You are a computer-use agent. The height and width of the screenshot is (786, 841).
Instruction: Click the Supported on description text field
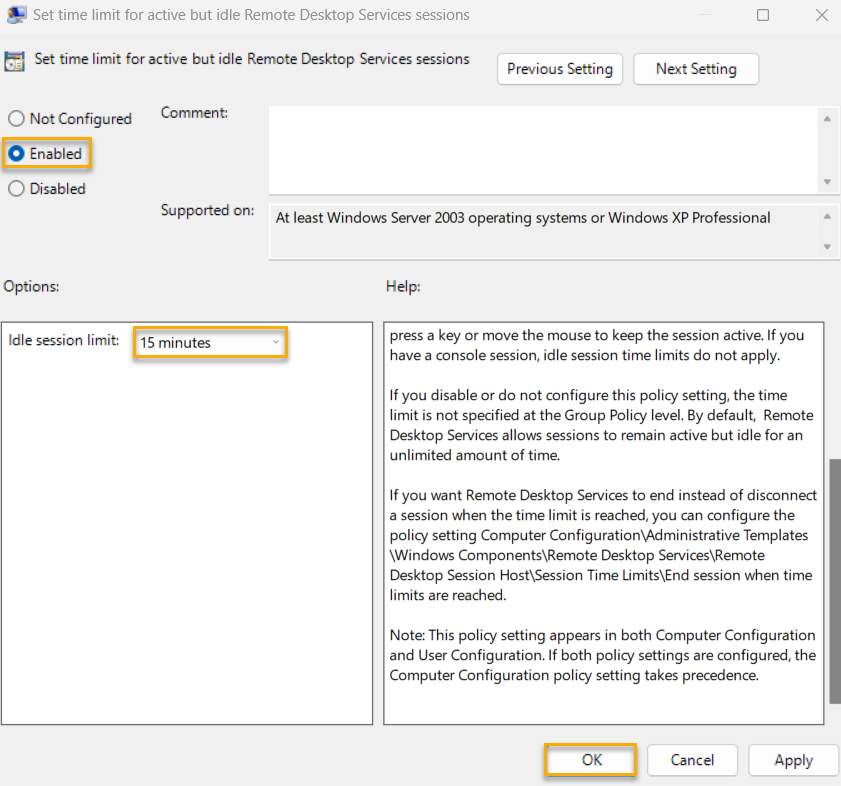(540, 230)
